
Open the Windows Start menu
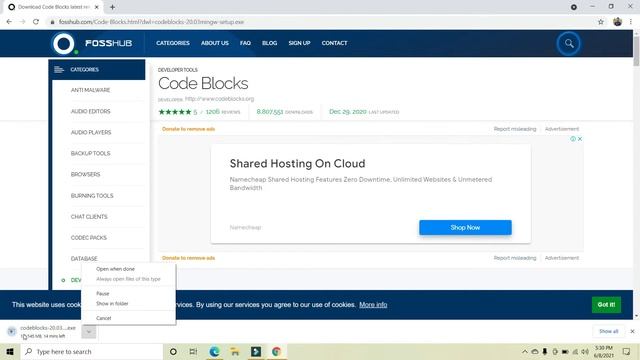[10, 351]
